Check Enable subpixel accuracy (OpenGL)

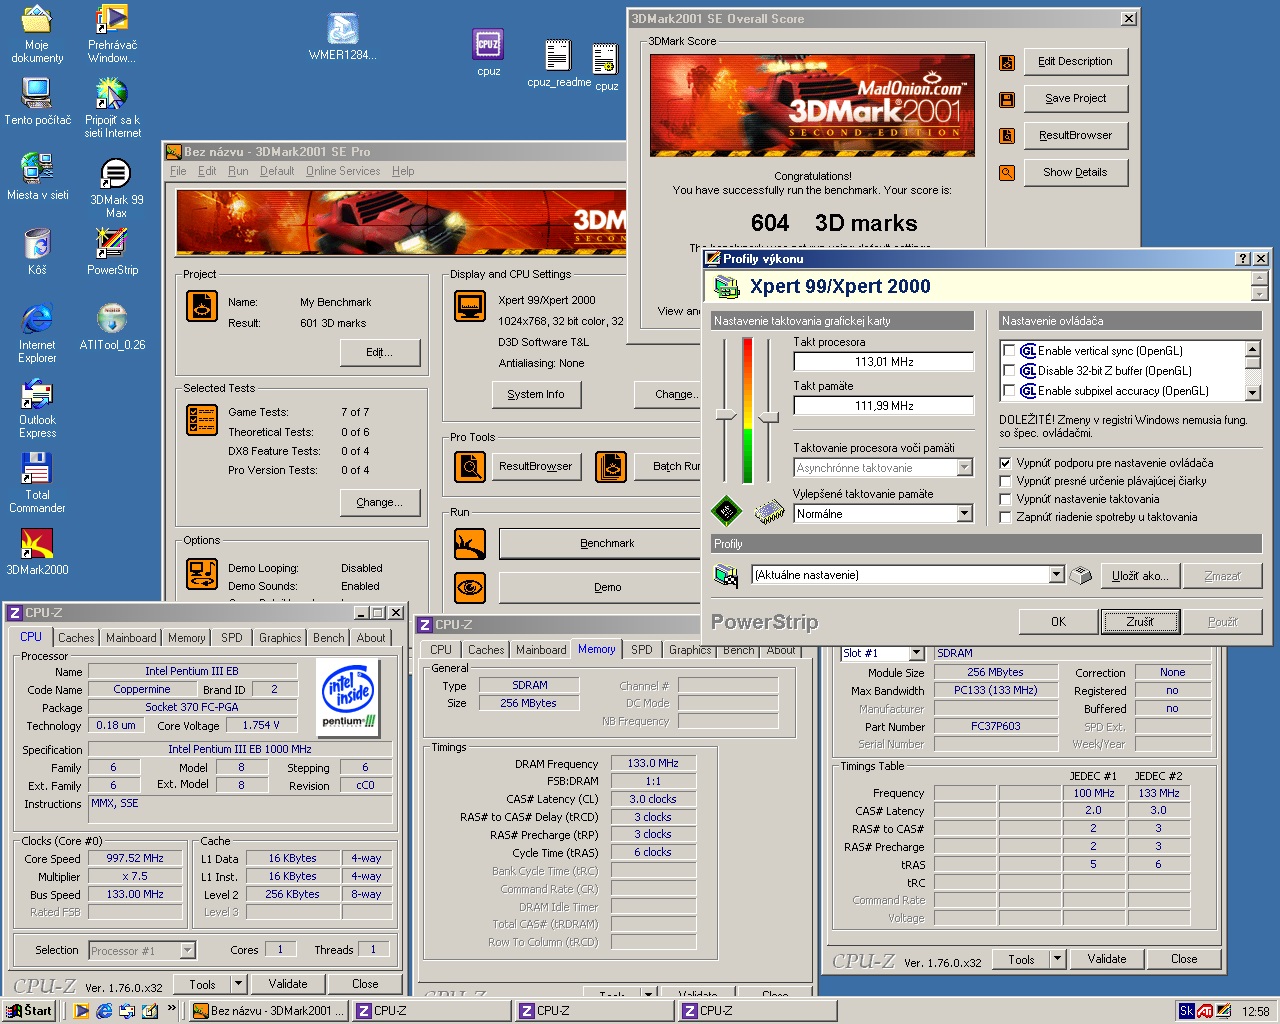click(x=1009, y=391)
